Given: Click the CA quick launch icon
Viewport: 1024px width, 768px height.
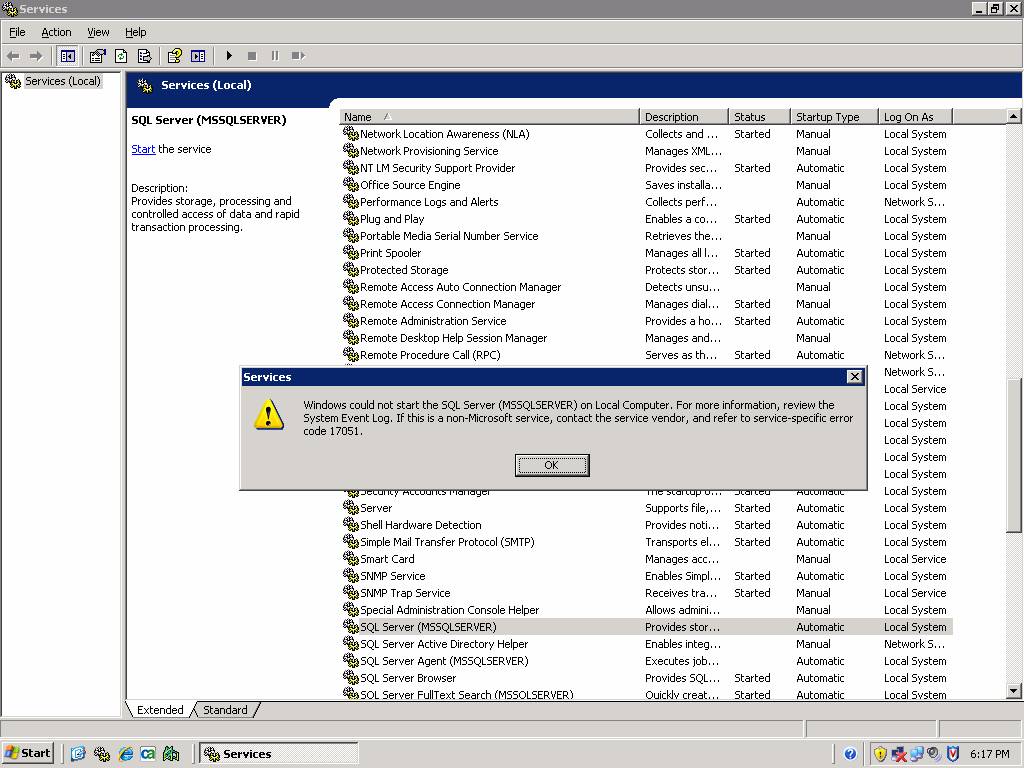Looking at the screenshot, I should [x=148, y=754].
